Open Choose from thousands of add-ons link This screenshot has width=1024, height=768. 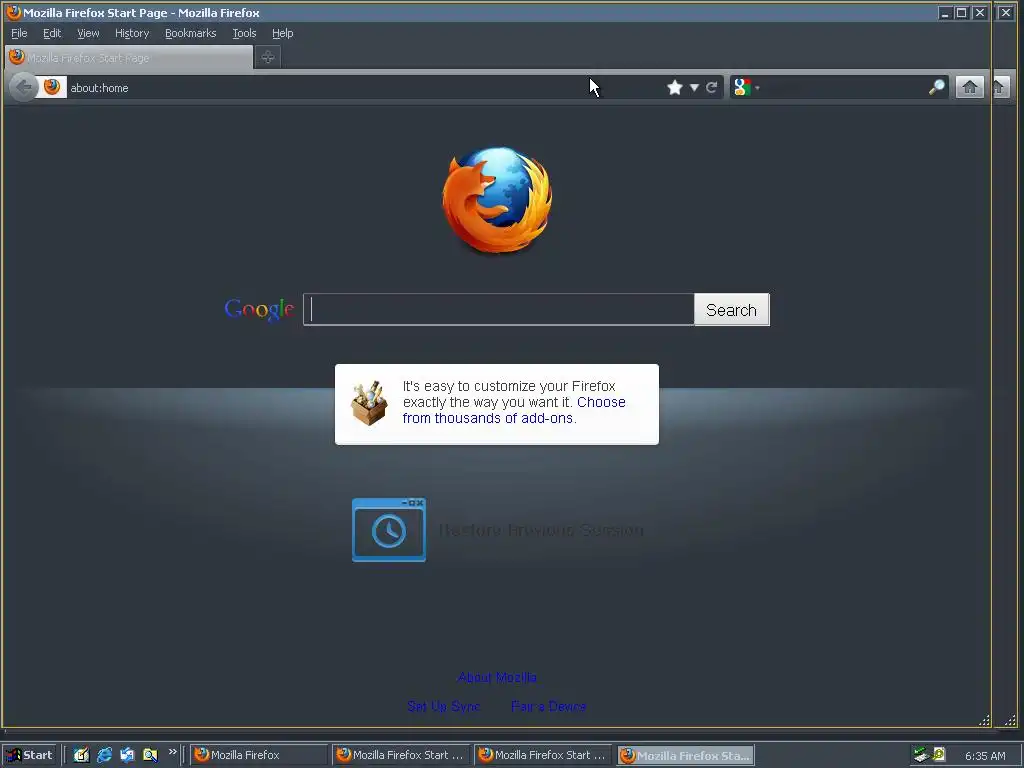click(514, 410)
